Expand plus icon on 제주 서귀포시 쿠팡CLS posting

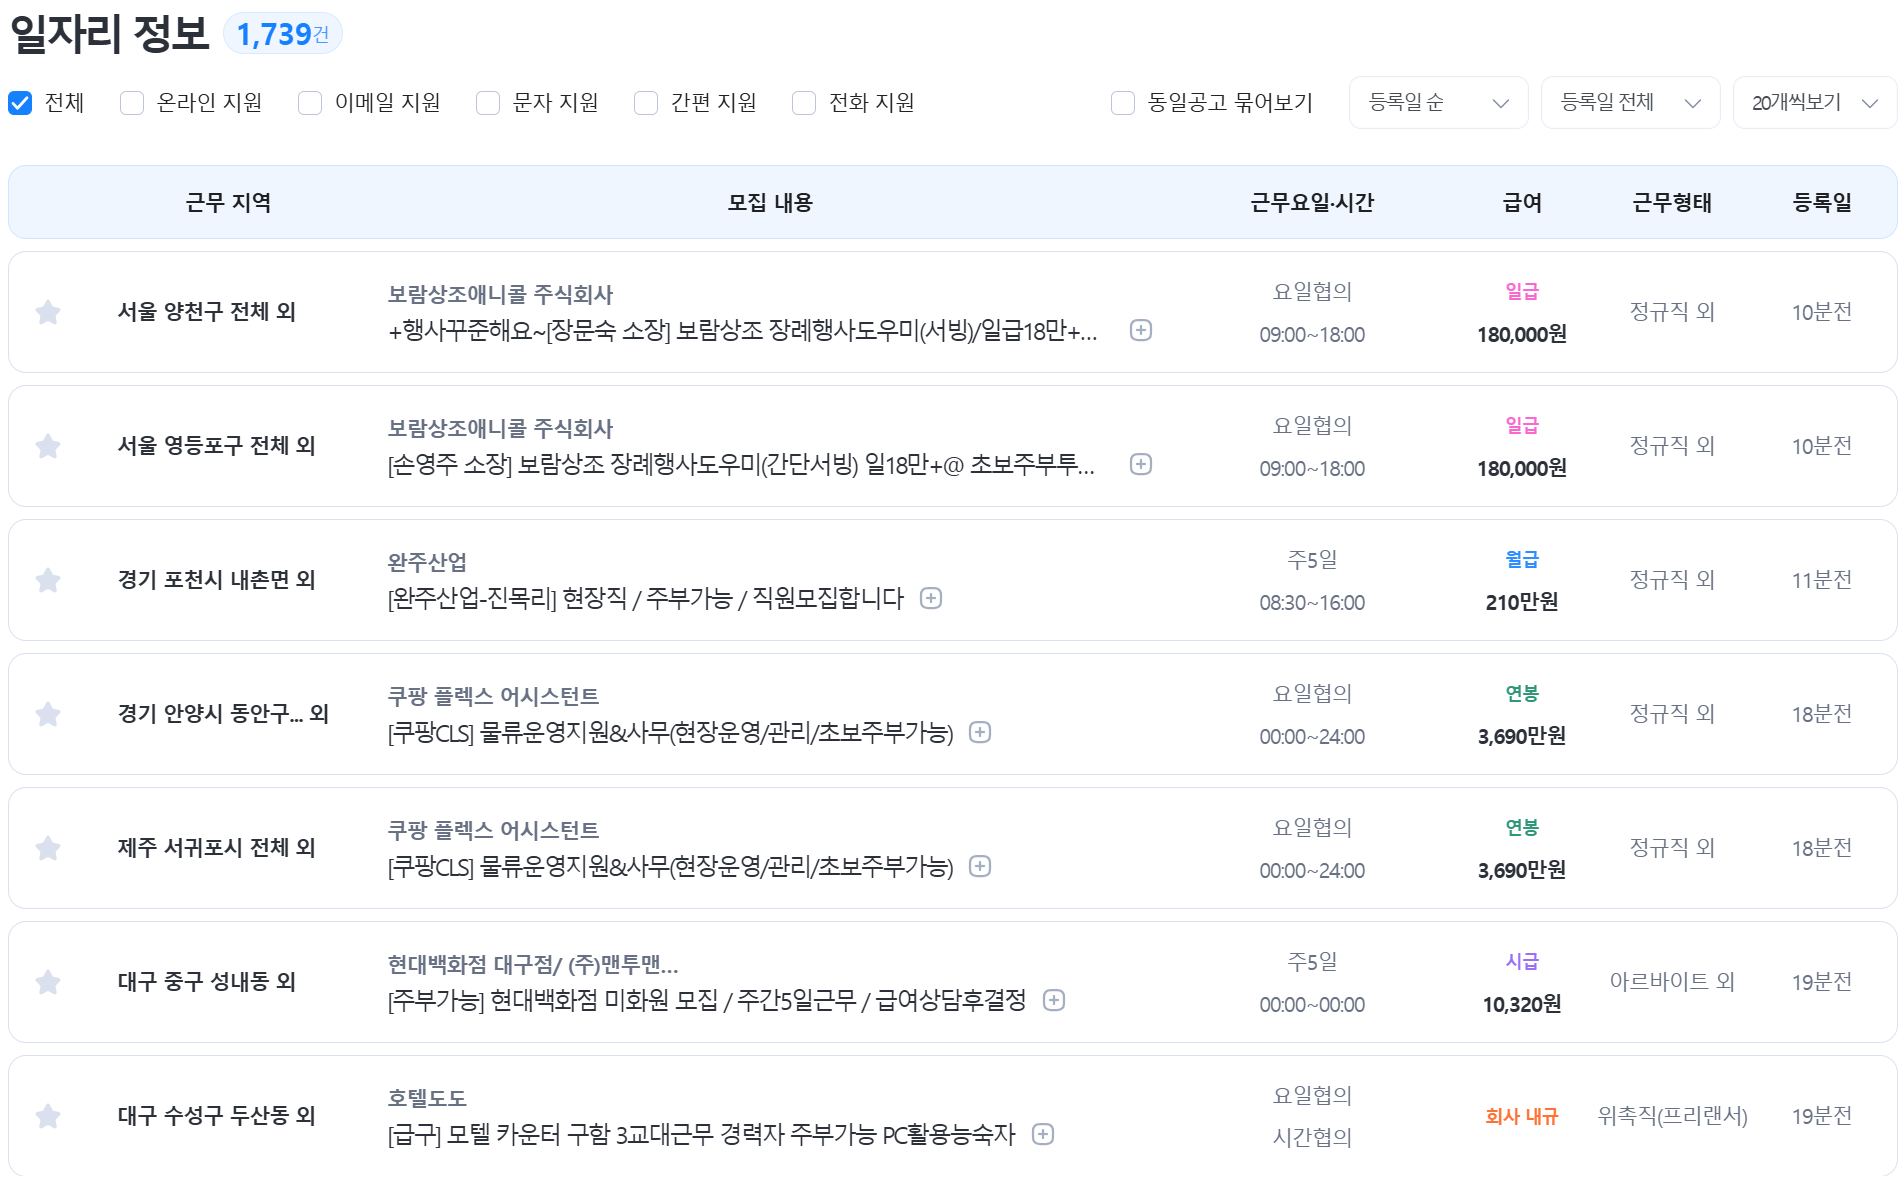click(980, 866)
